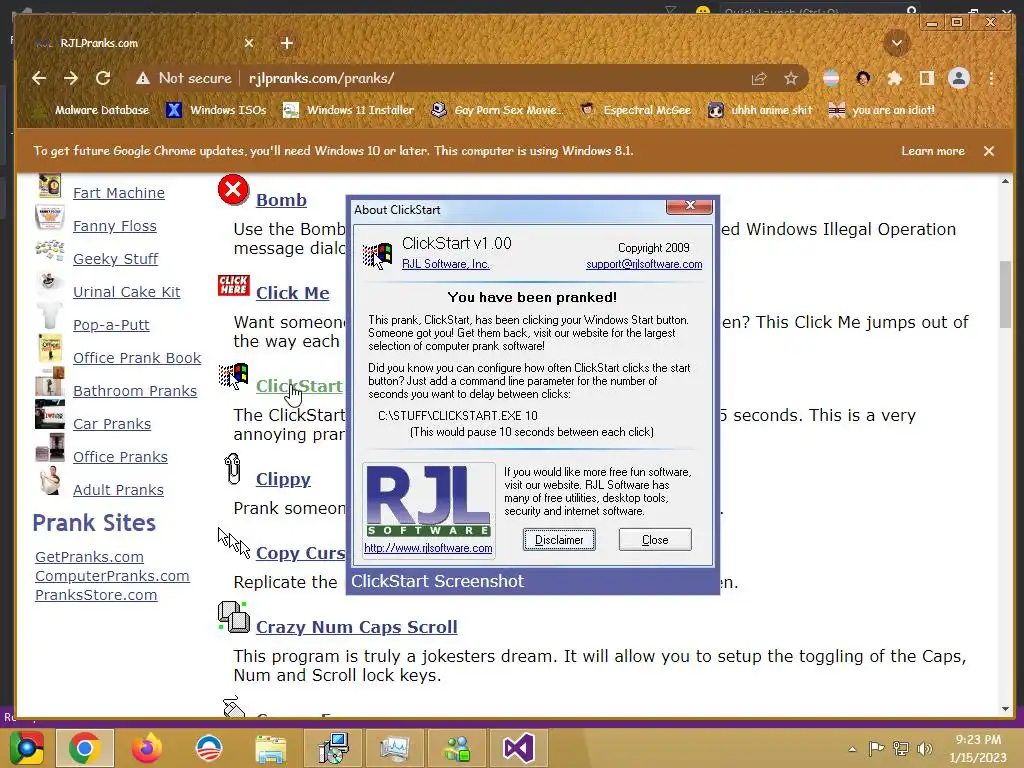The height and width of the screenshot is (768, 1024).
Task: Open Malware Database bookmark
Action: (93, 110)
